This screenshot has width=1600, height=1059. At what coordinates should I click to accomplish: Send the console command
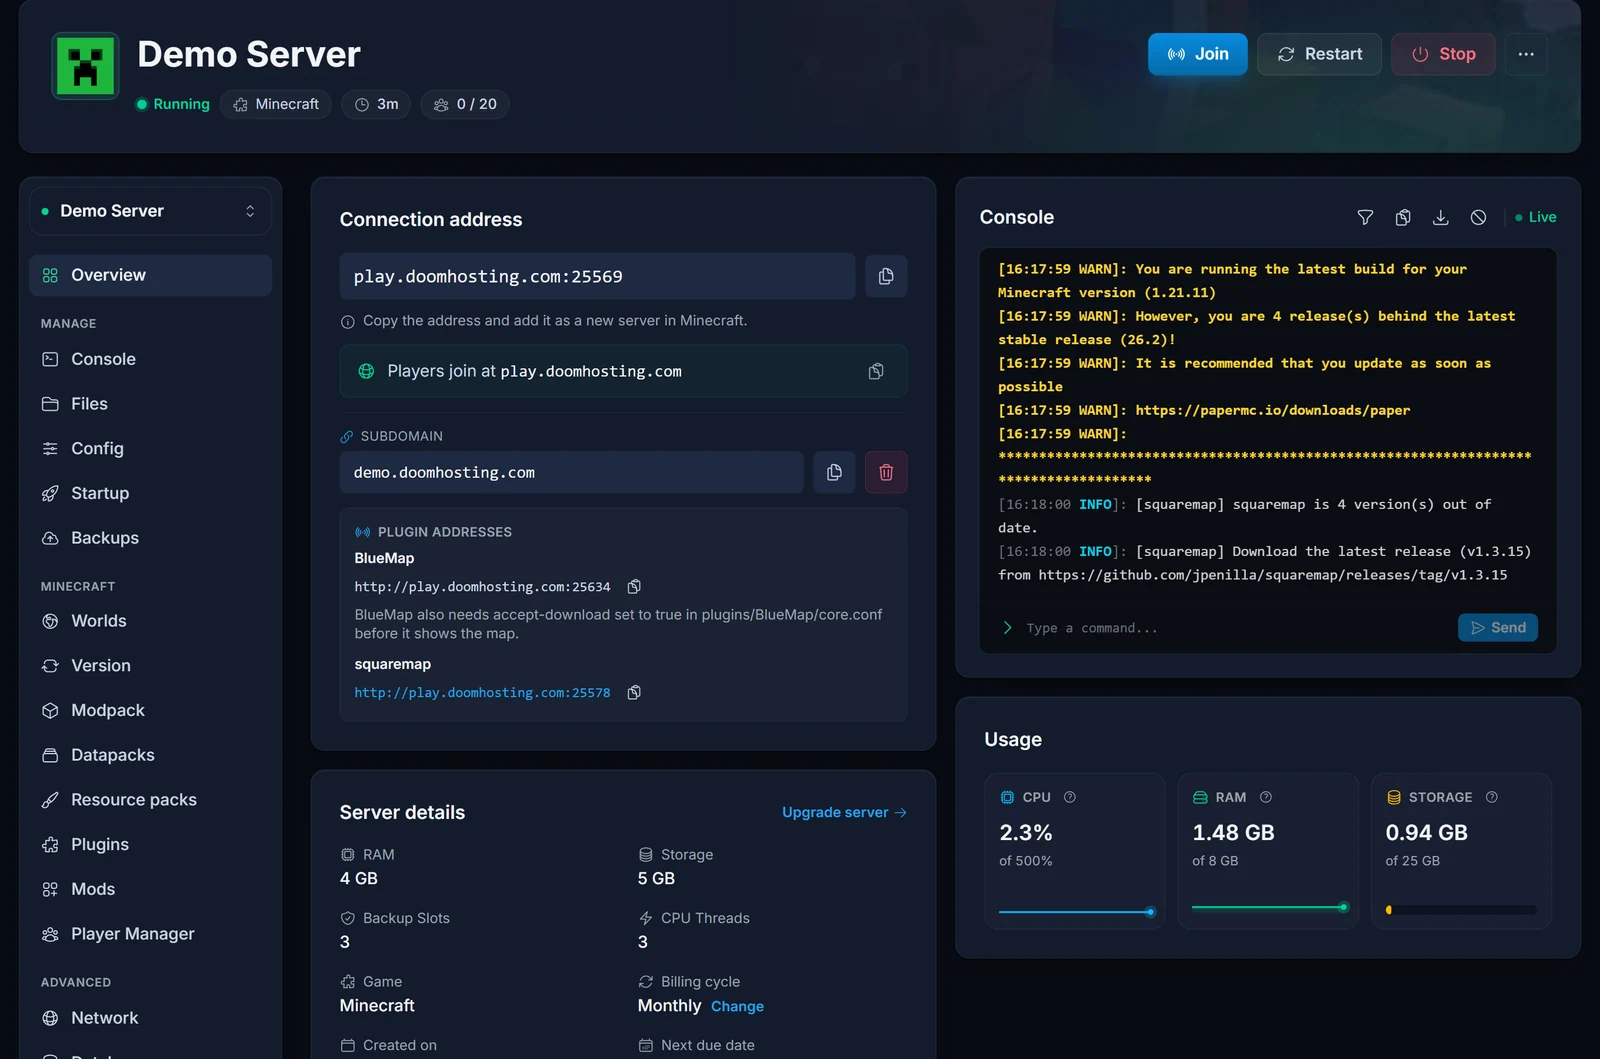(1498, 628)
